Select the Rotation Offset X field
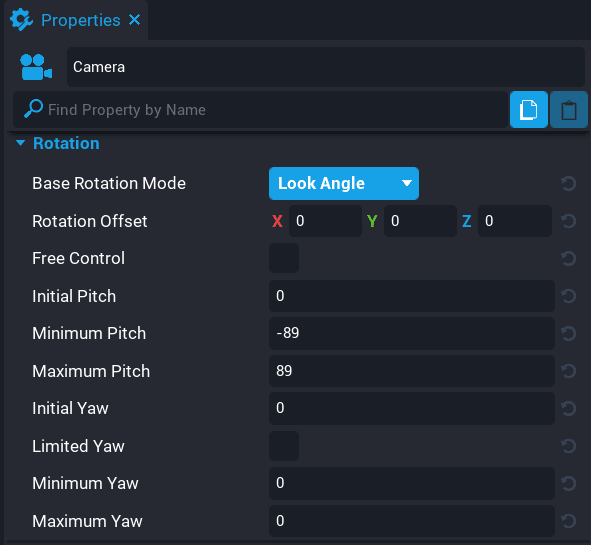The height and width of the screenshot is (545, 591). click(x=325, y=221)
